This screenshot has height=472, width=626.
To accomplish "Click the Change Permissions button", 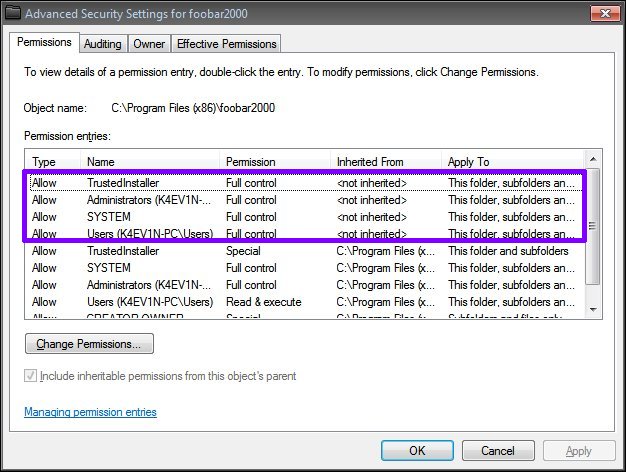I will click(x=89, y=344).
